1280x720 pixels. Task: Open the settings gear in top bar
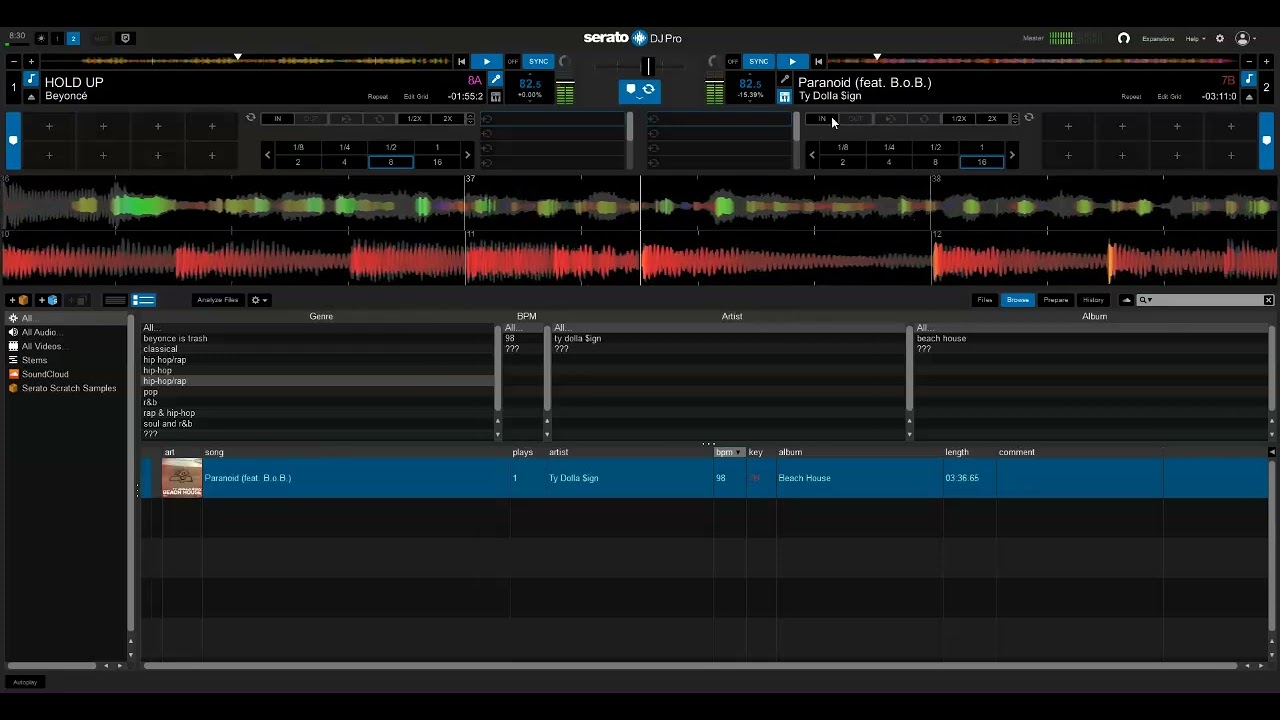tap(1219, 38)
